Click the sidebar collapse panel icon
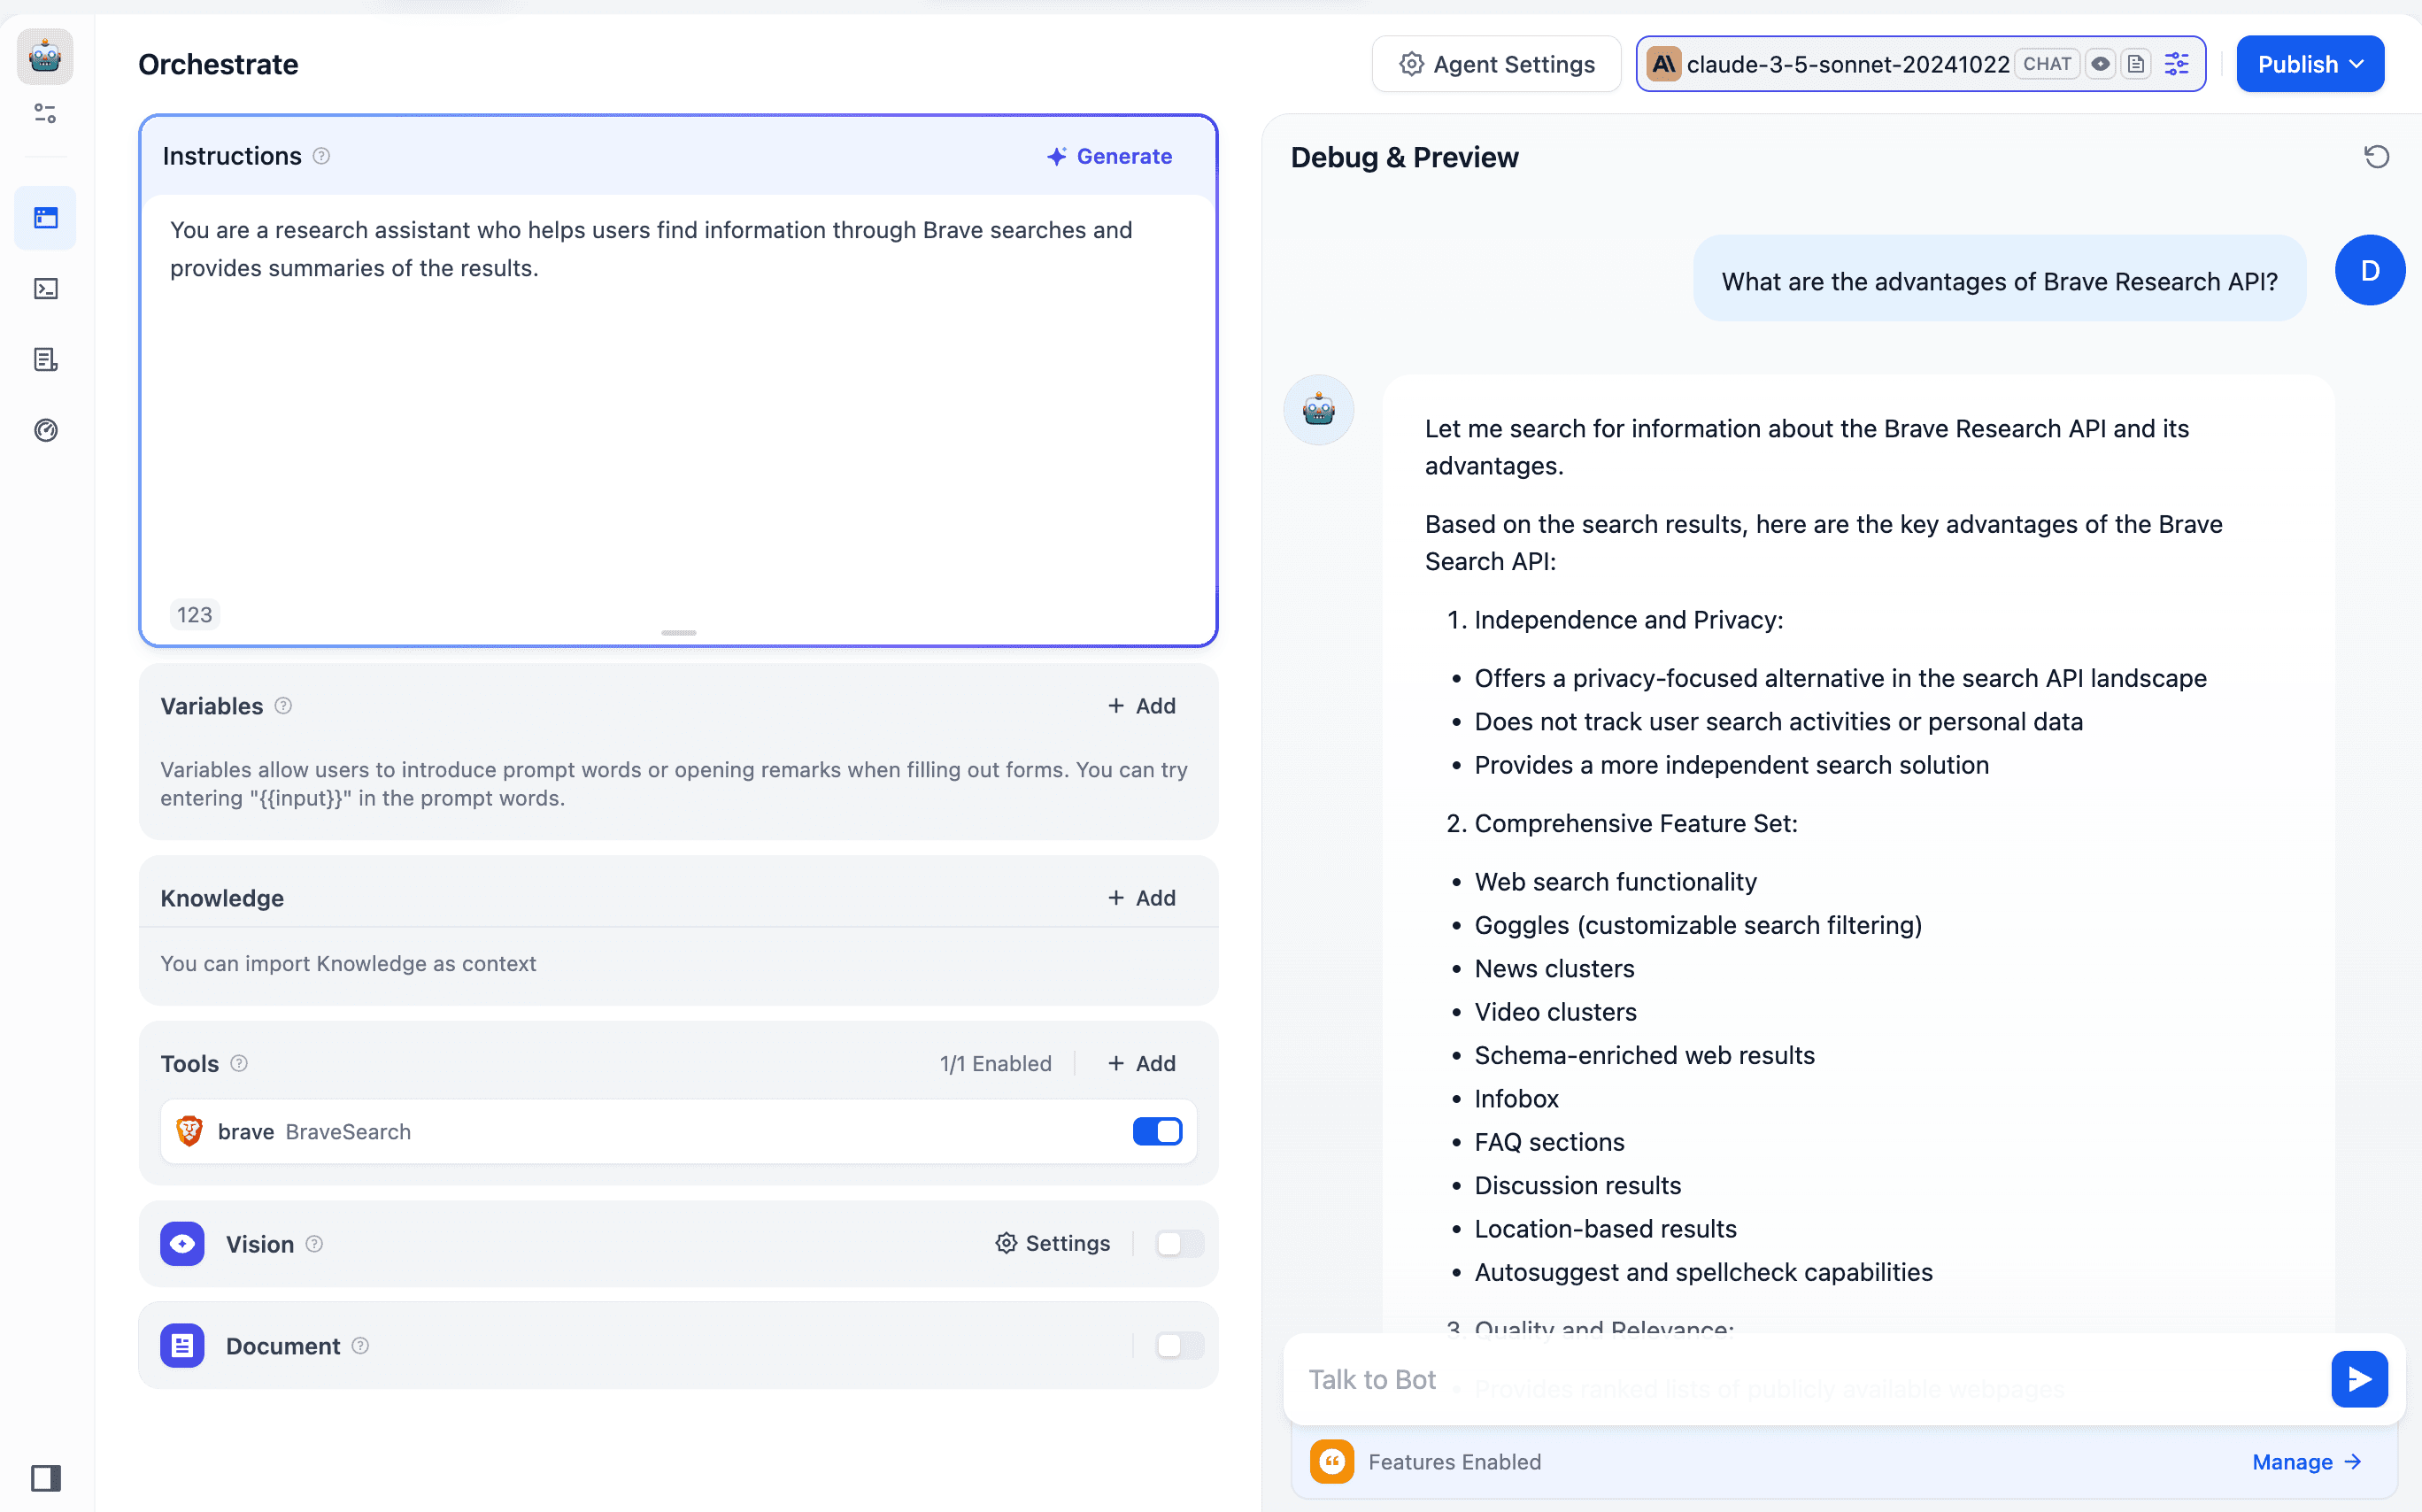The height and width of the screenshot is (1512, 2422). [46, 1477]
